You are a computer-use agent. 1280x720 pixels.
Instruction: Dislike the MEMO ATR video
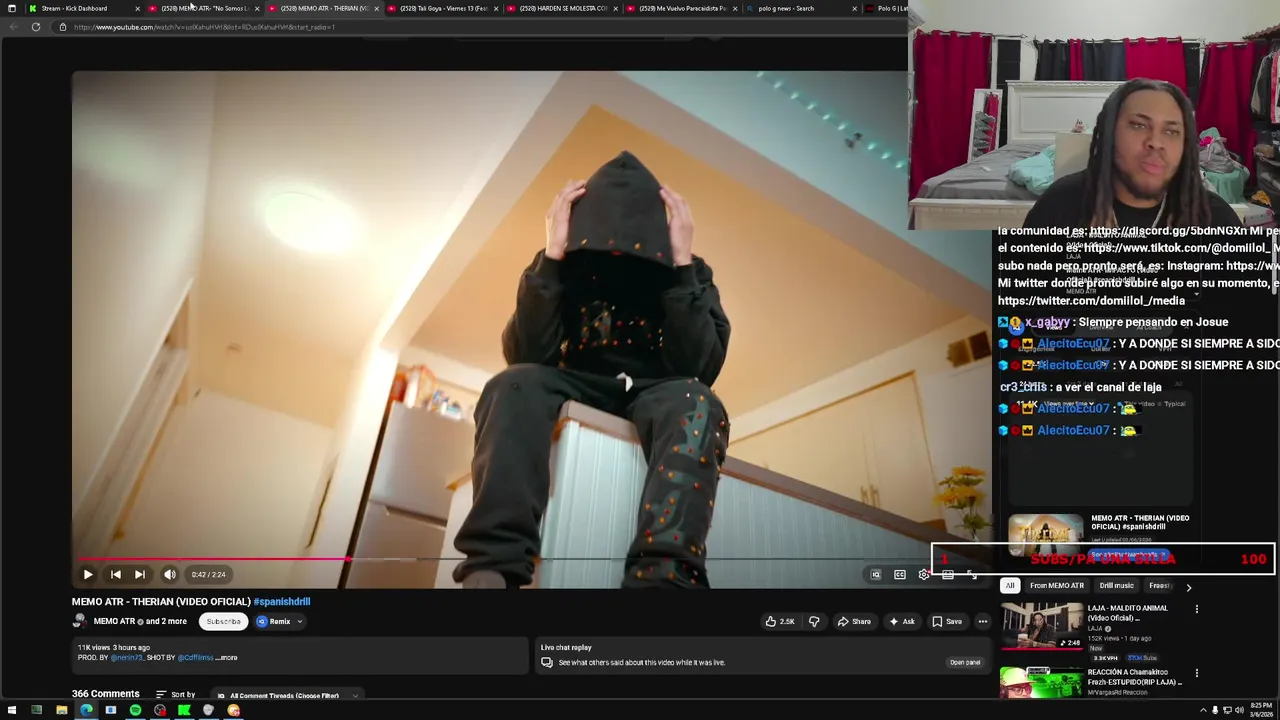point(814,621)
